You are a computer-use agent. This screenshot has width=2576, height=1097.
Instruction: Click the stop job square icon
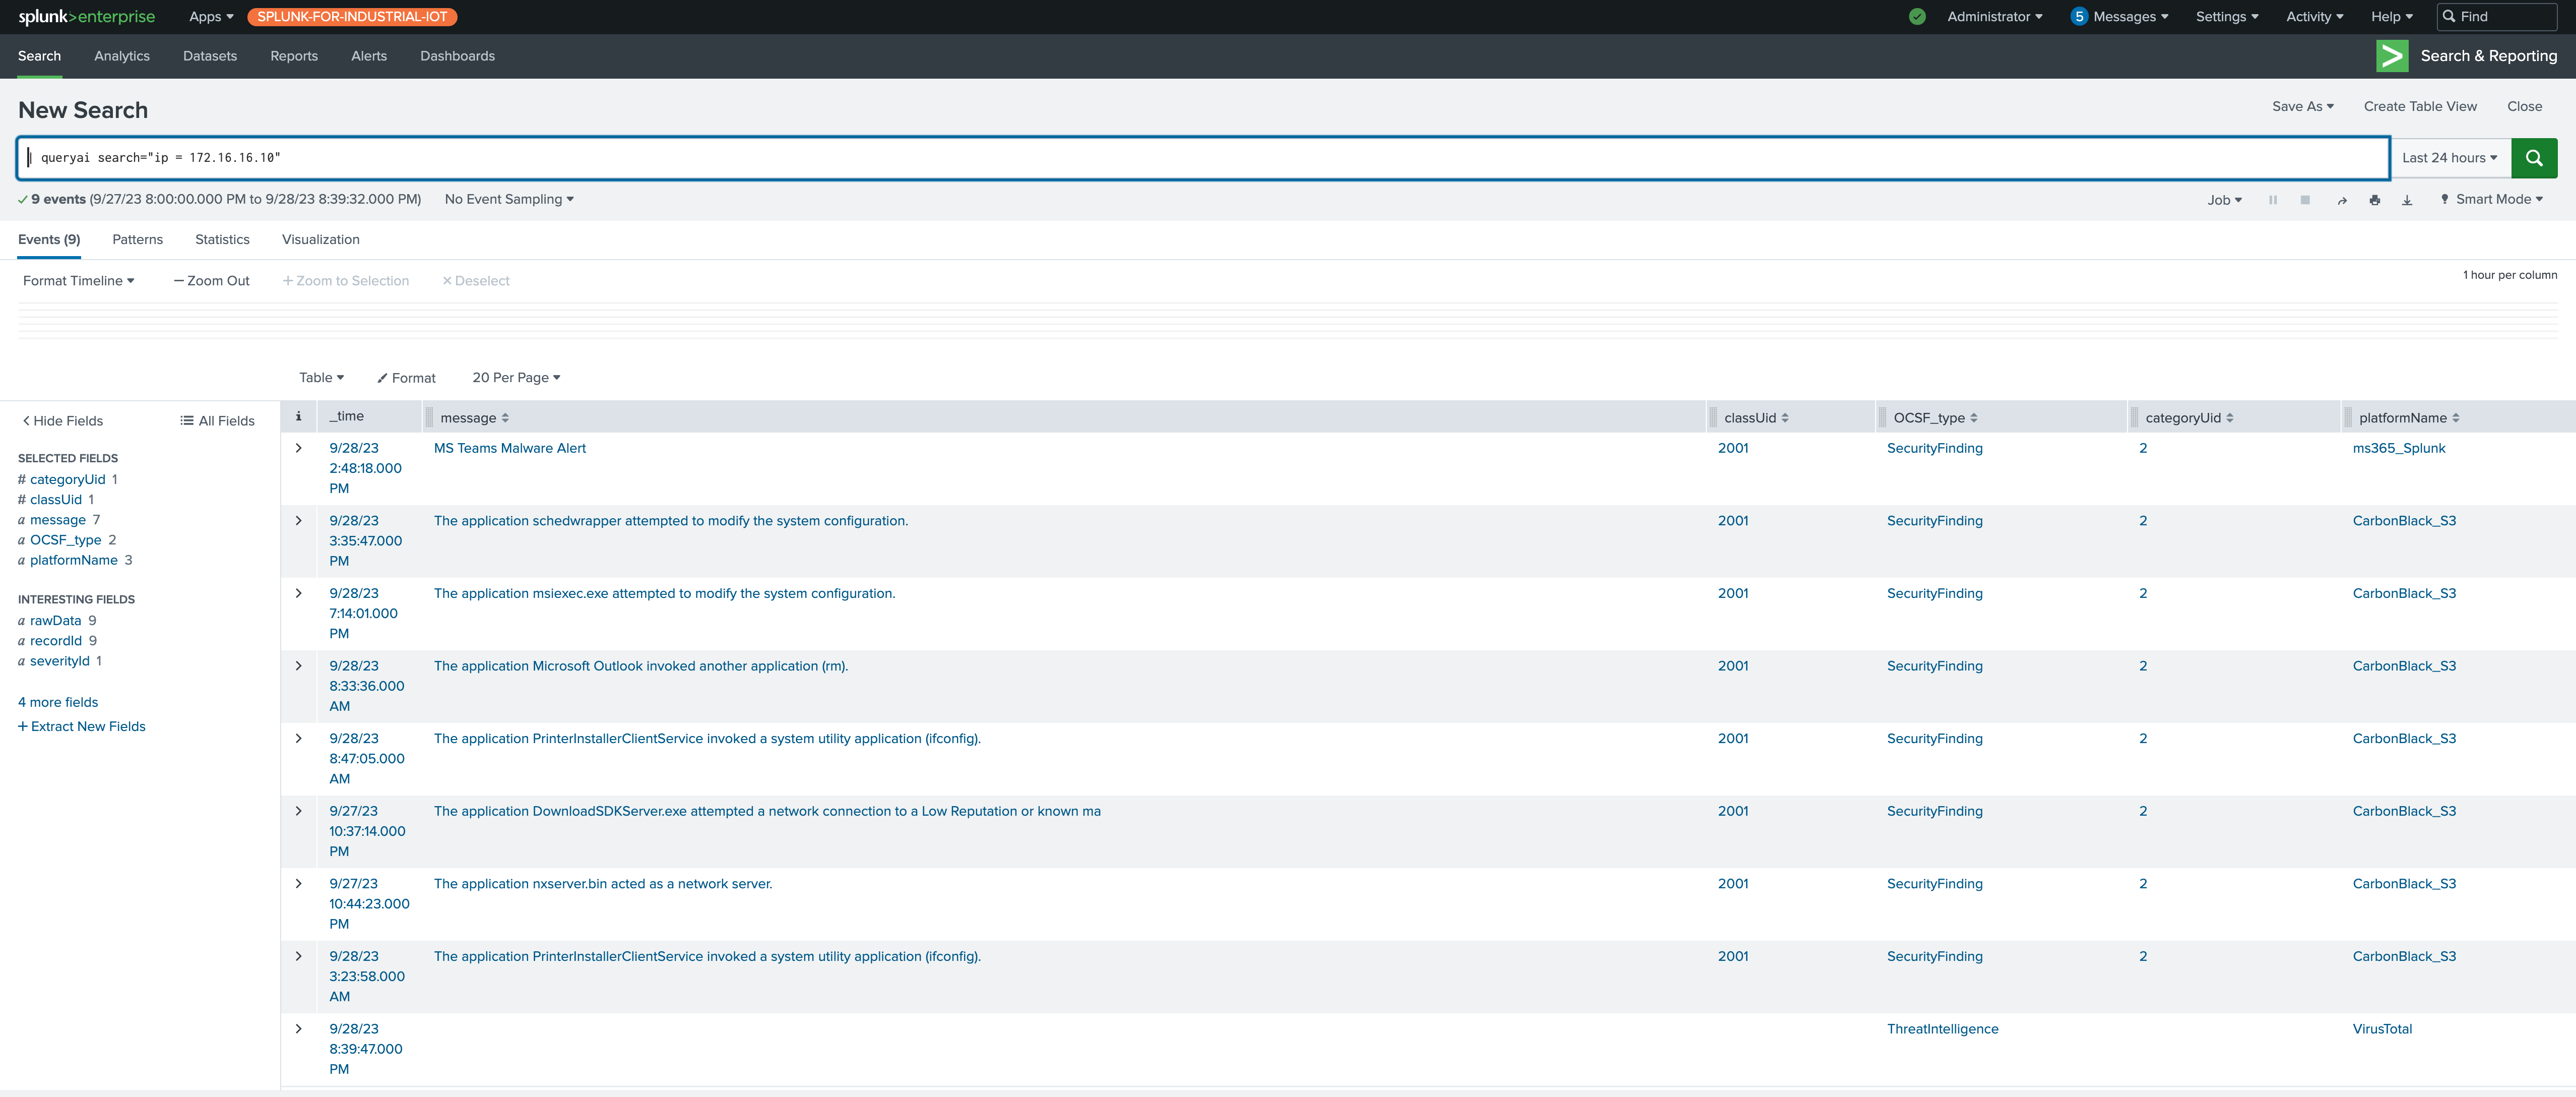pyautogui.click(x=2305, y=200)
